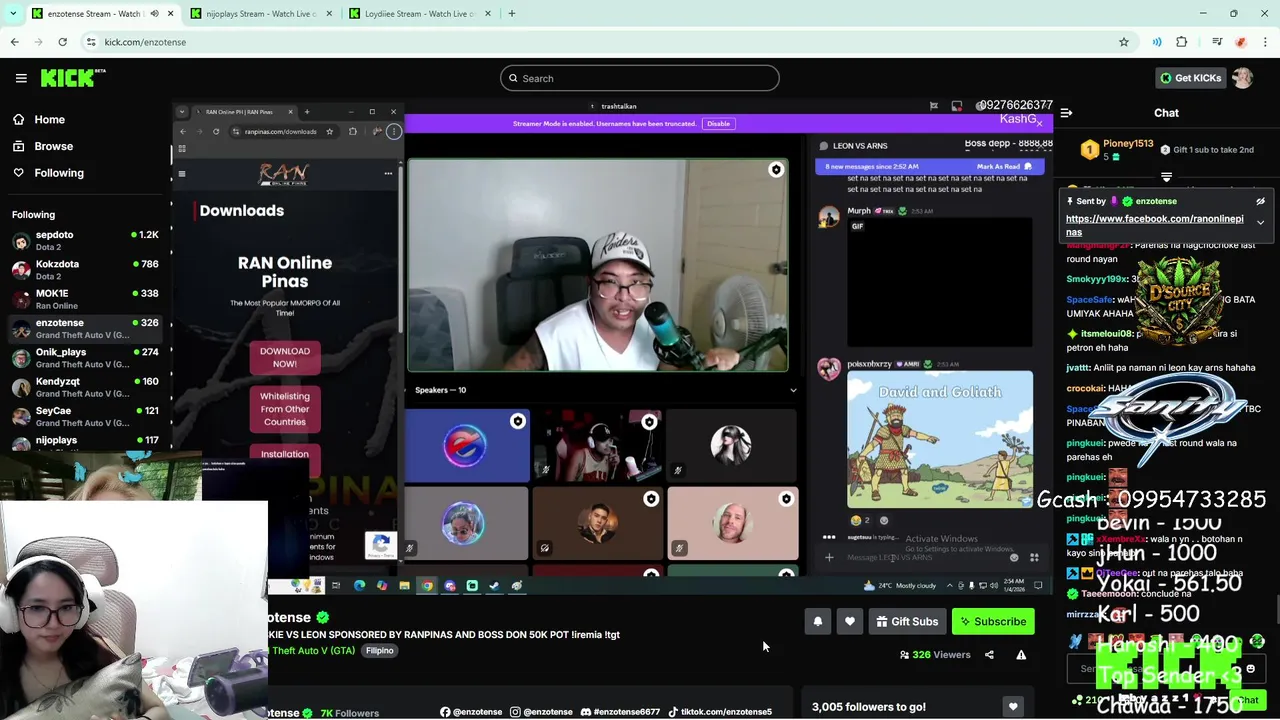Collapse the Speakers — 10 section chevron
1280x720 pixels.
[x=793, y=390]
